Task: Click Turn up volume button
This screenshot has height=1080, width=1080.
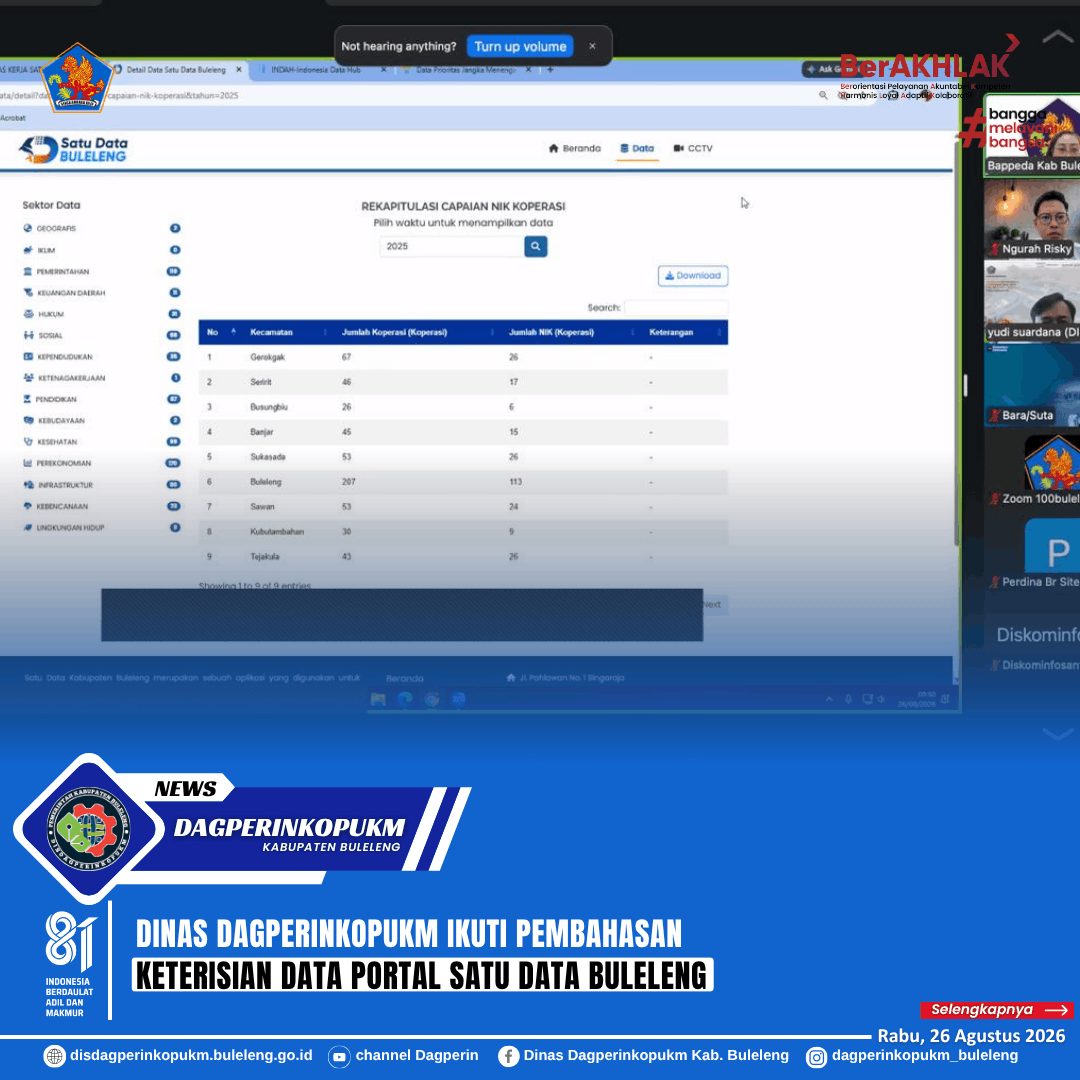Action: click(520, 46)
